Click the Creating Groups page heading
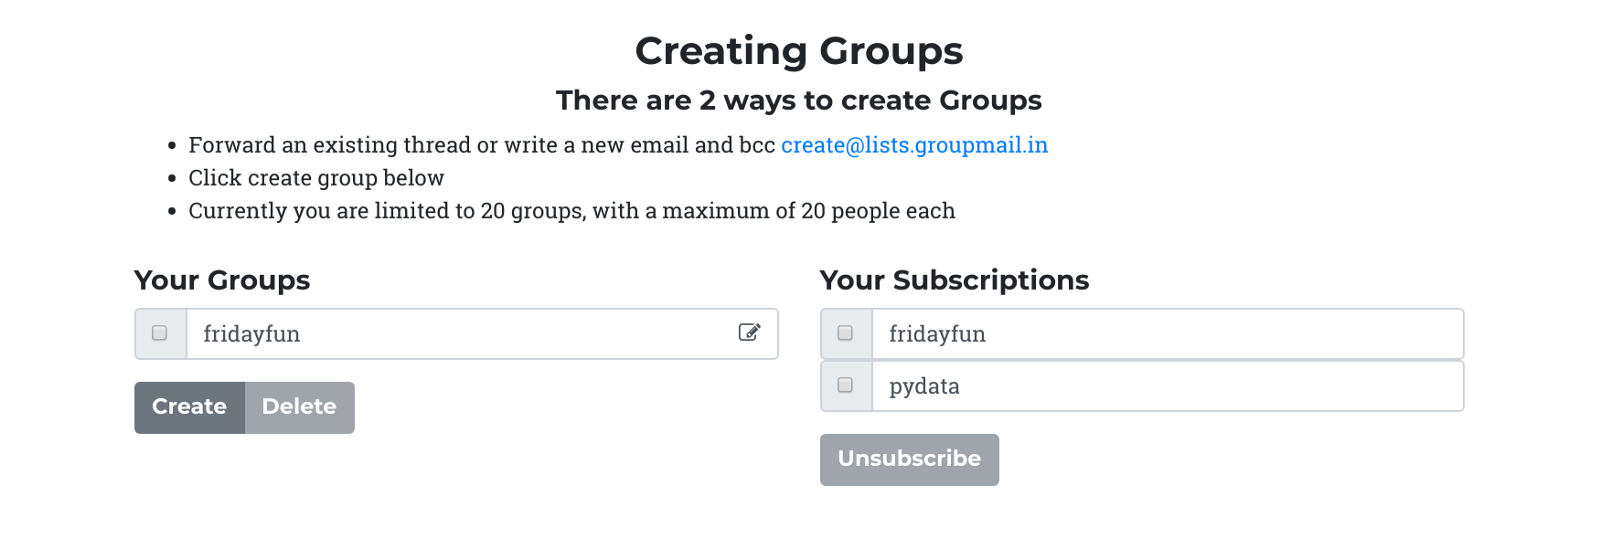1600x537 pixels. click(x=799, y=51)
